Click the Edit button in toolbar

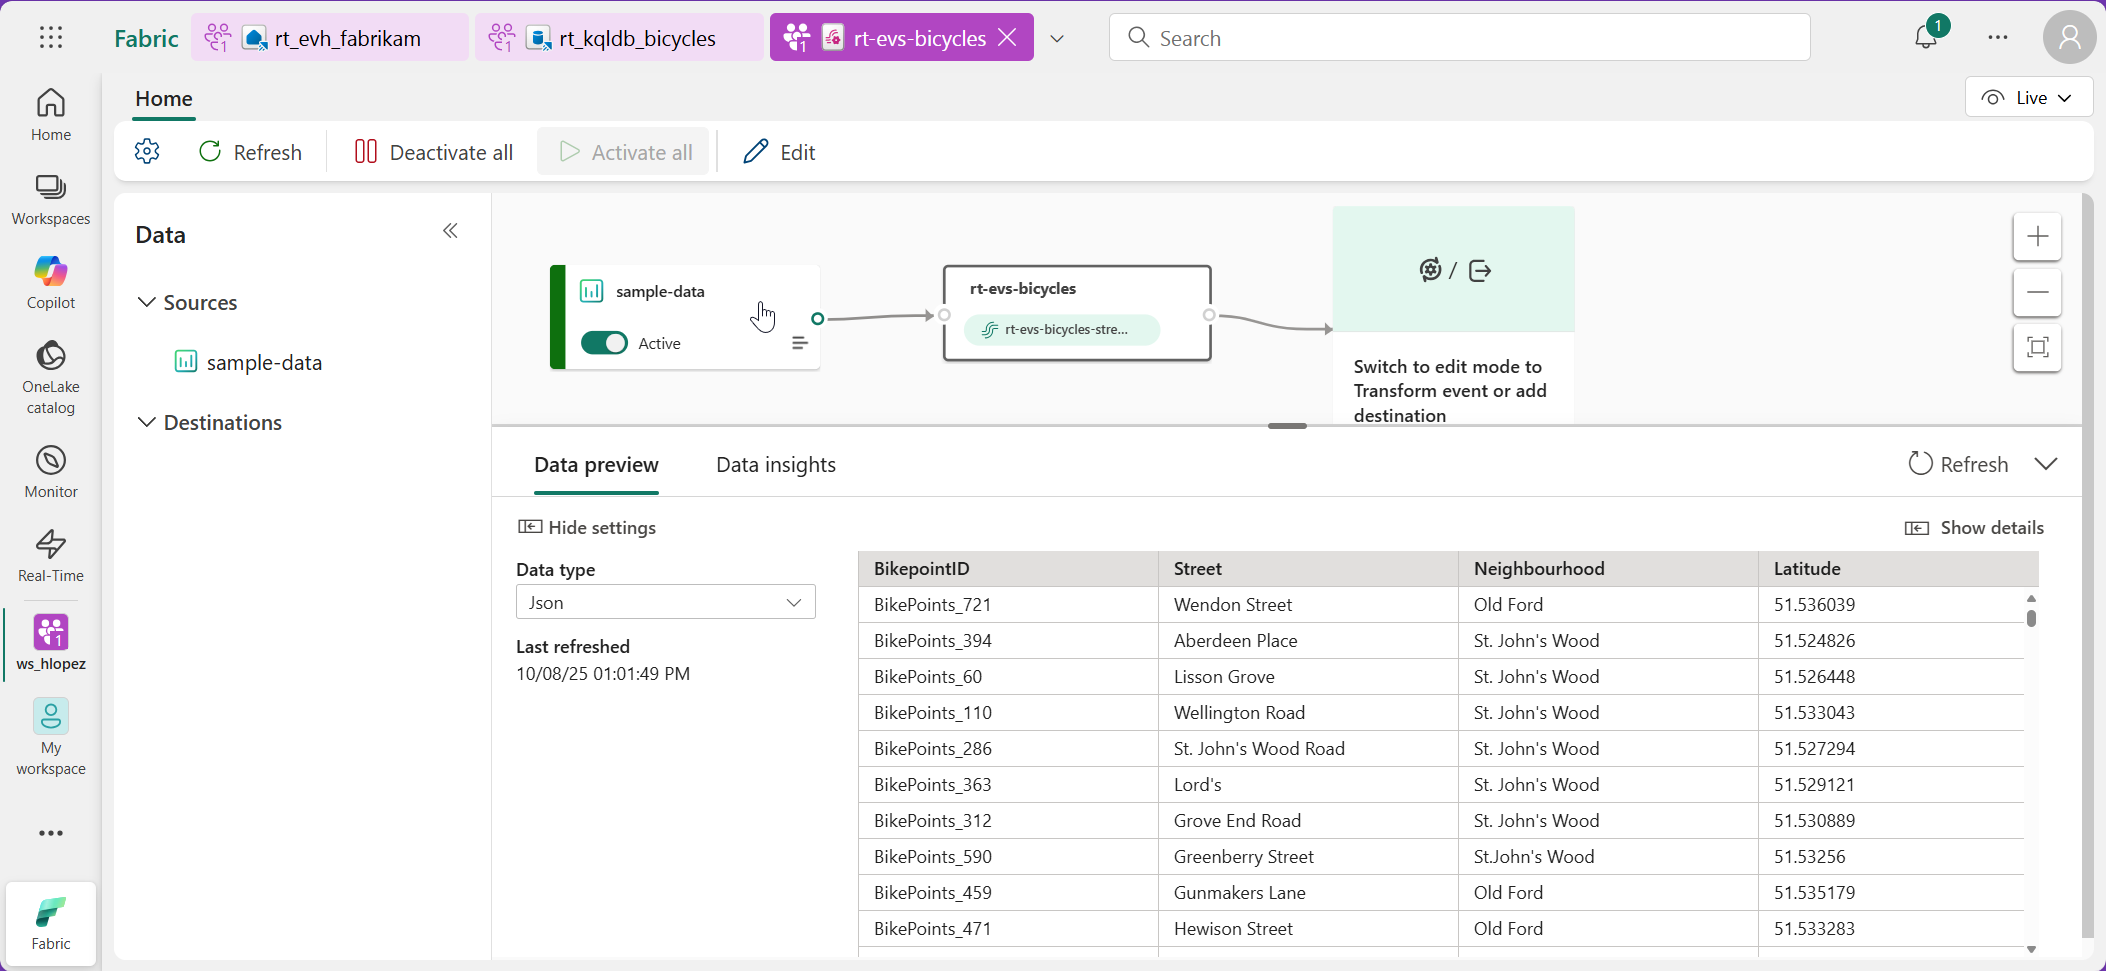click(779, 152)
